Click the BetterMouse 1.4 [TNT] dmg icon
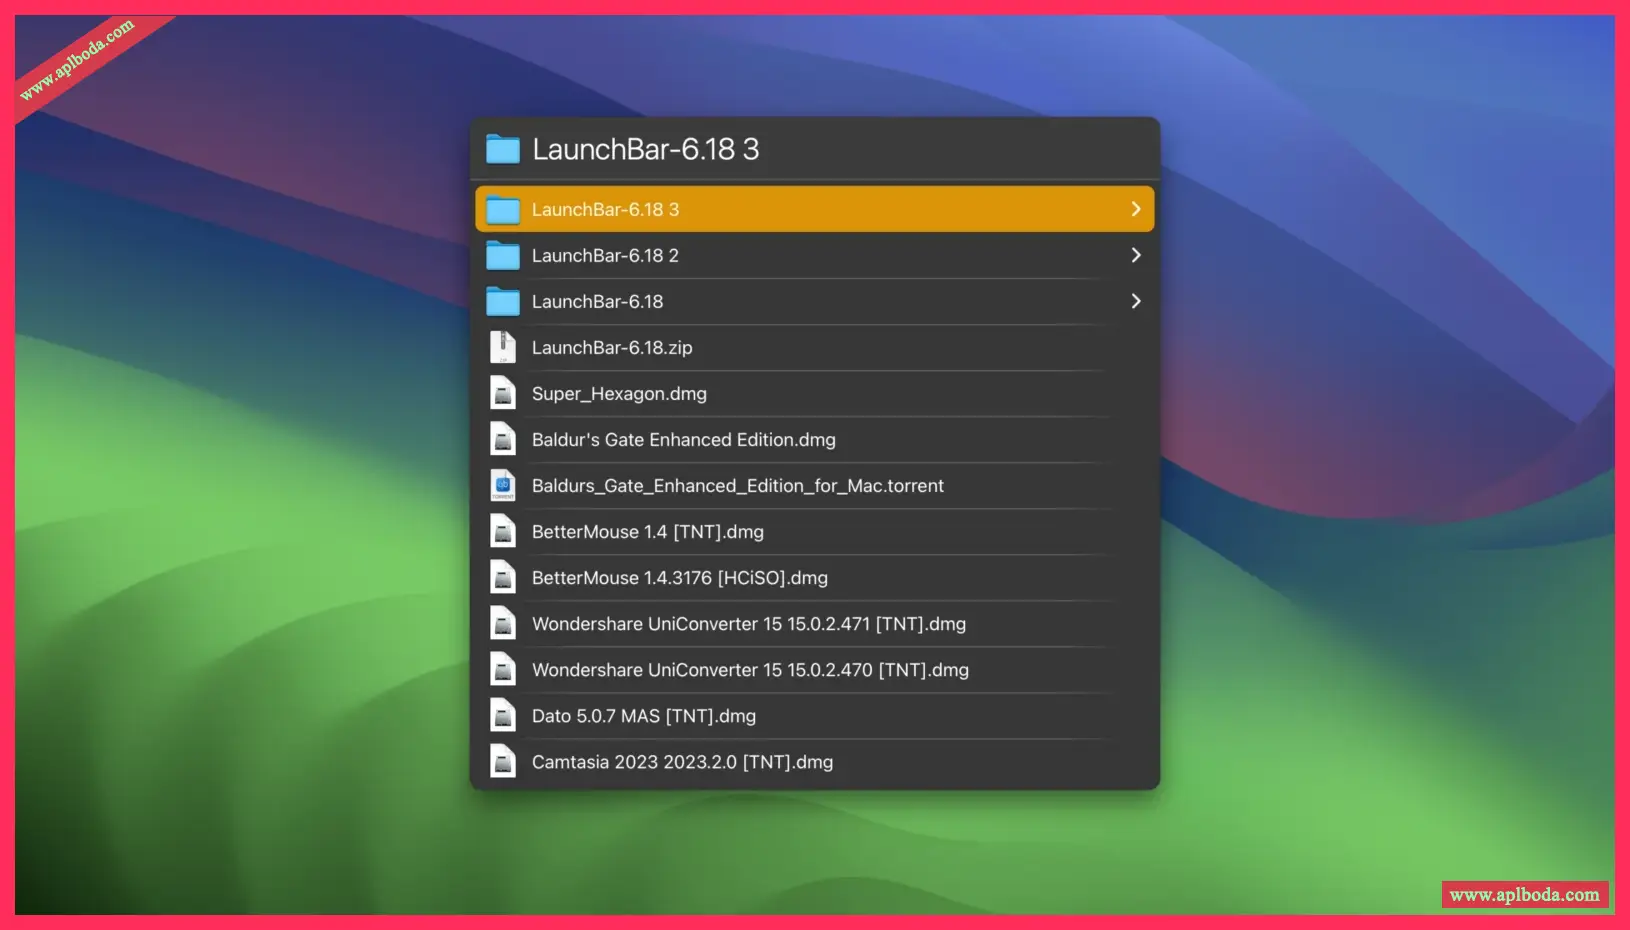Image resolution: width=1630 pixels, height=930 pixels. [503, 532]
